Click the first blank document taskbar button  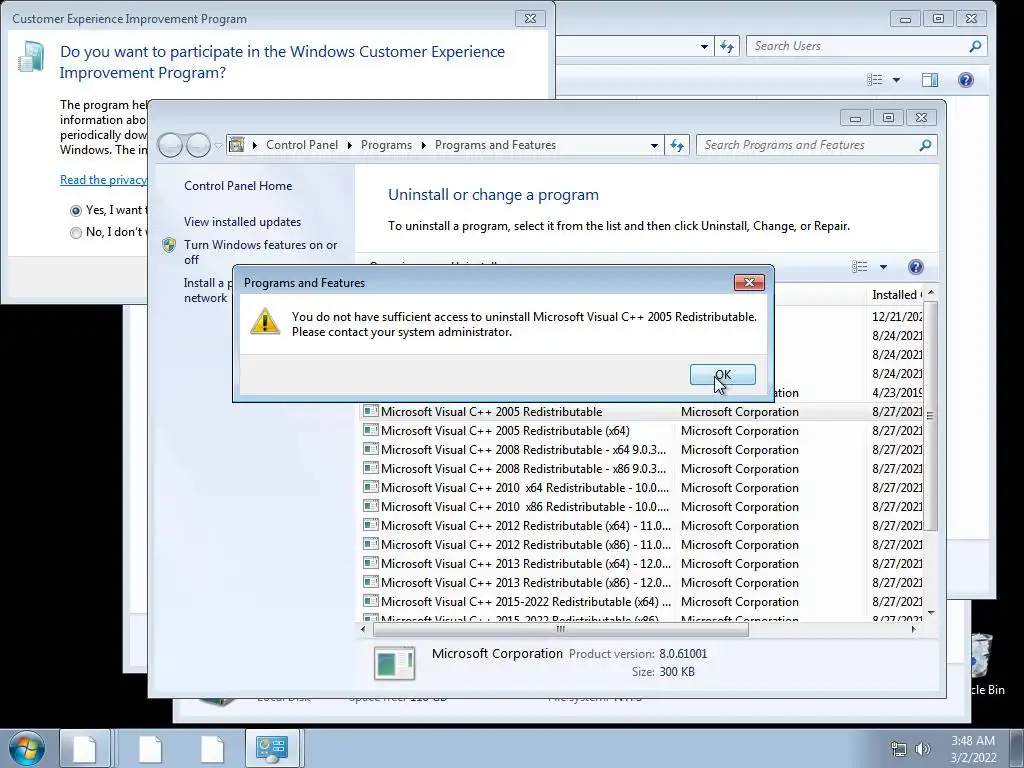[x=85, y=748]
